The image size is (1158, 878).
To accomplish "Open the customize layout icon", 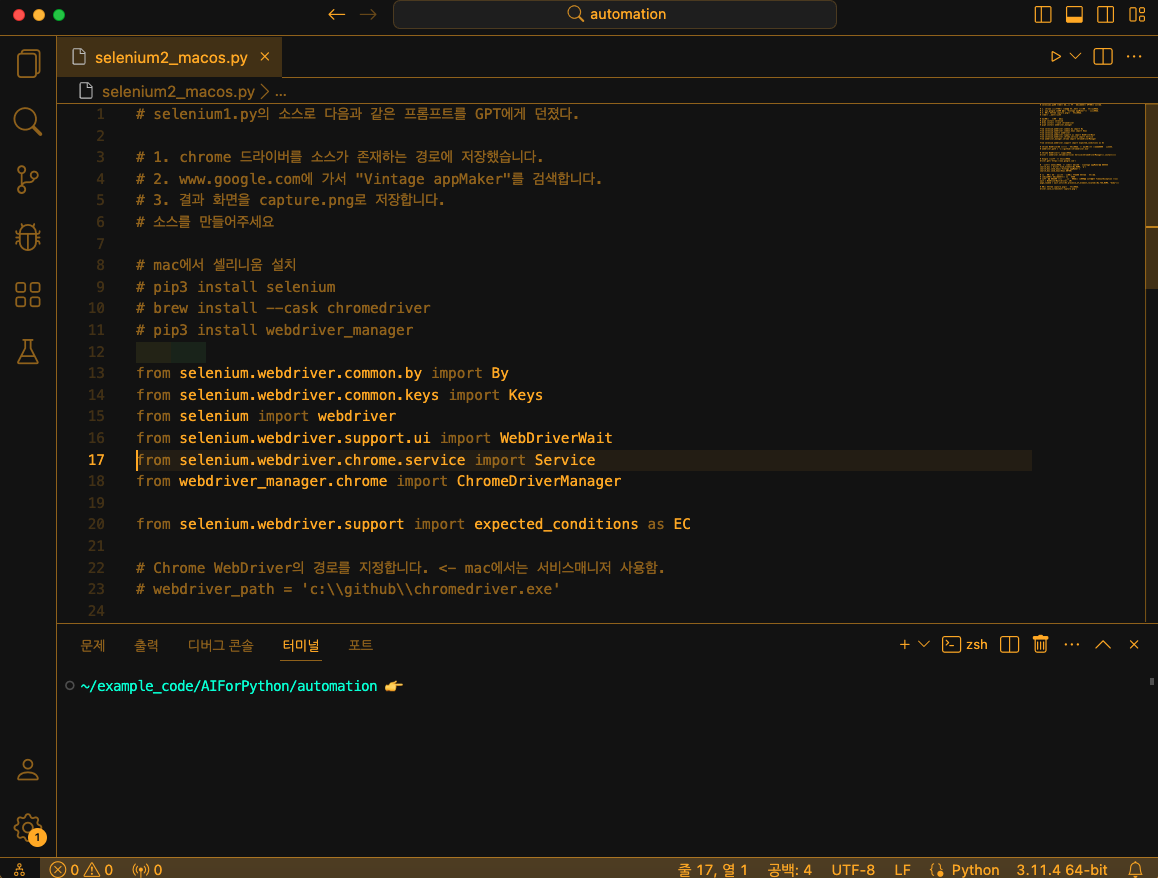I will [x=1137, y=14].
